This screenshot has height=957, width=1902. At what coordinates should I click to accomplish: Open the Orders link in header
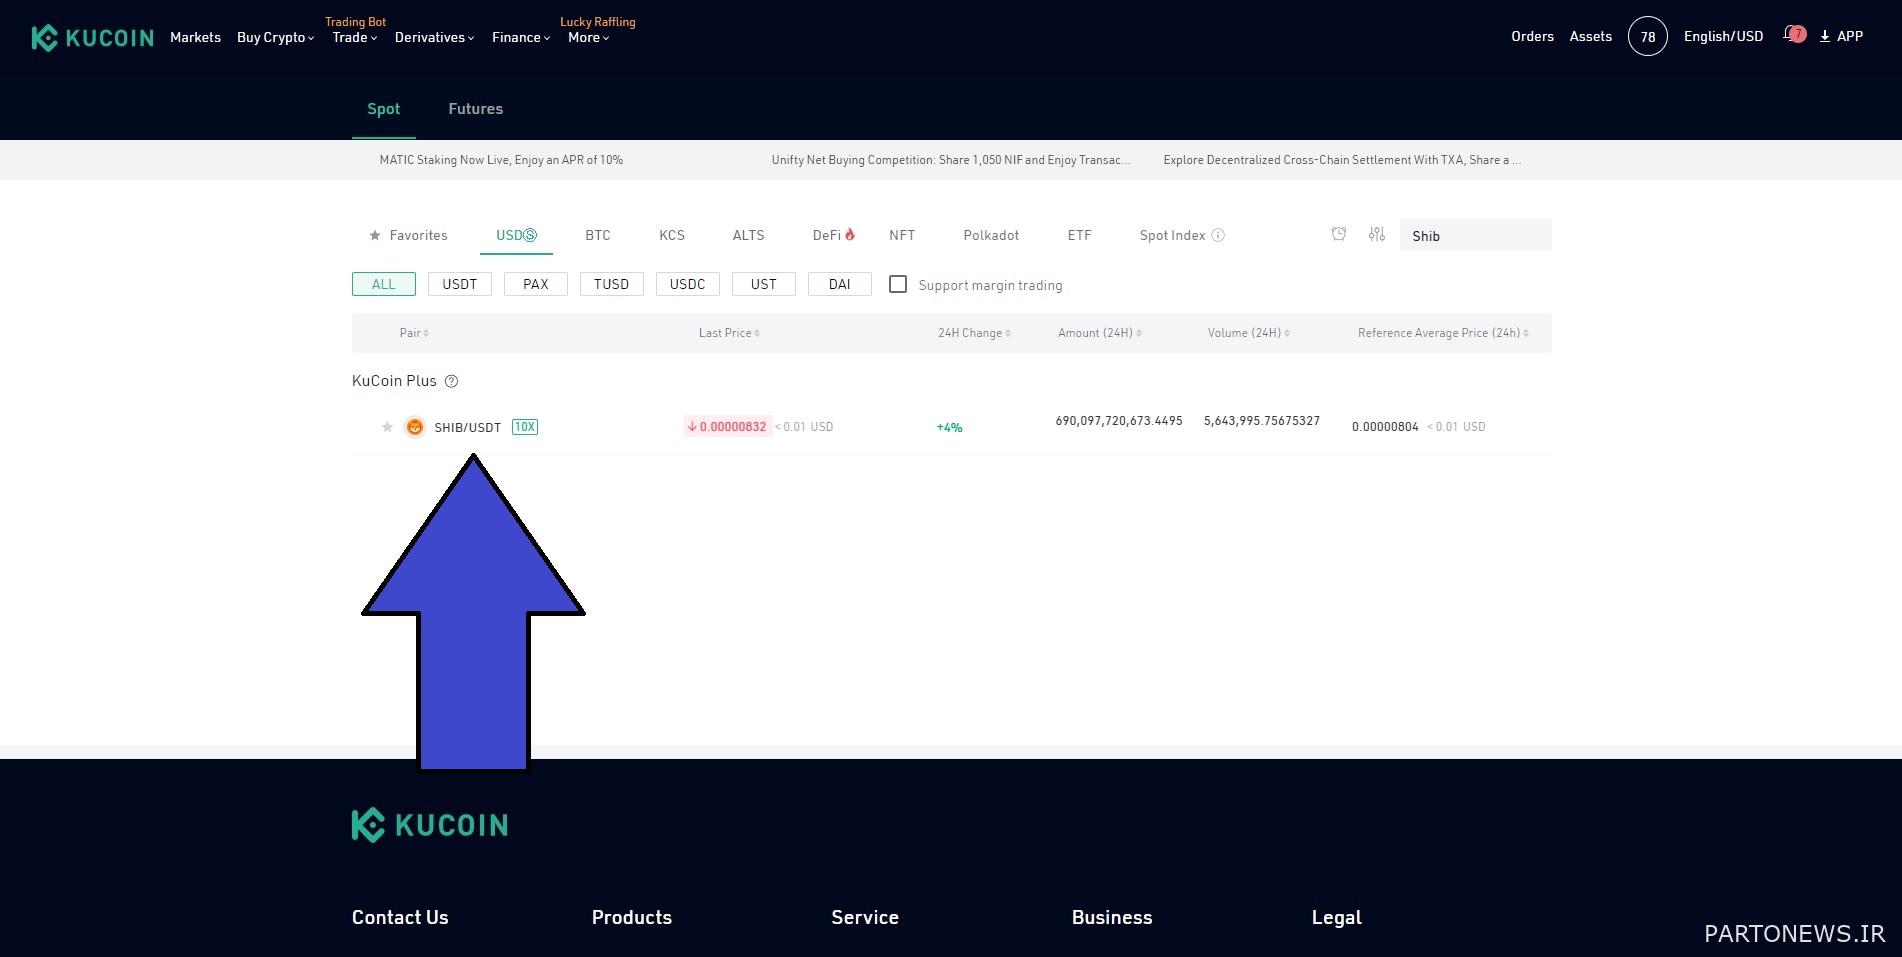1532,36
